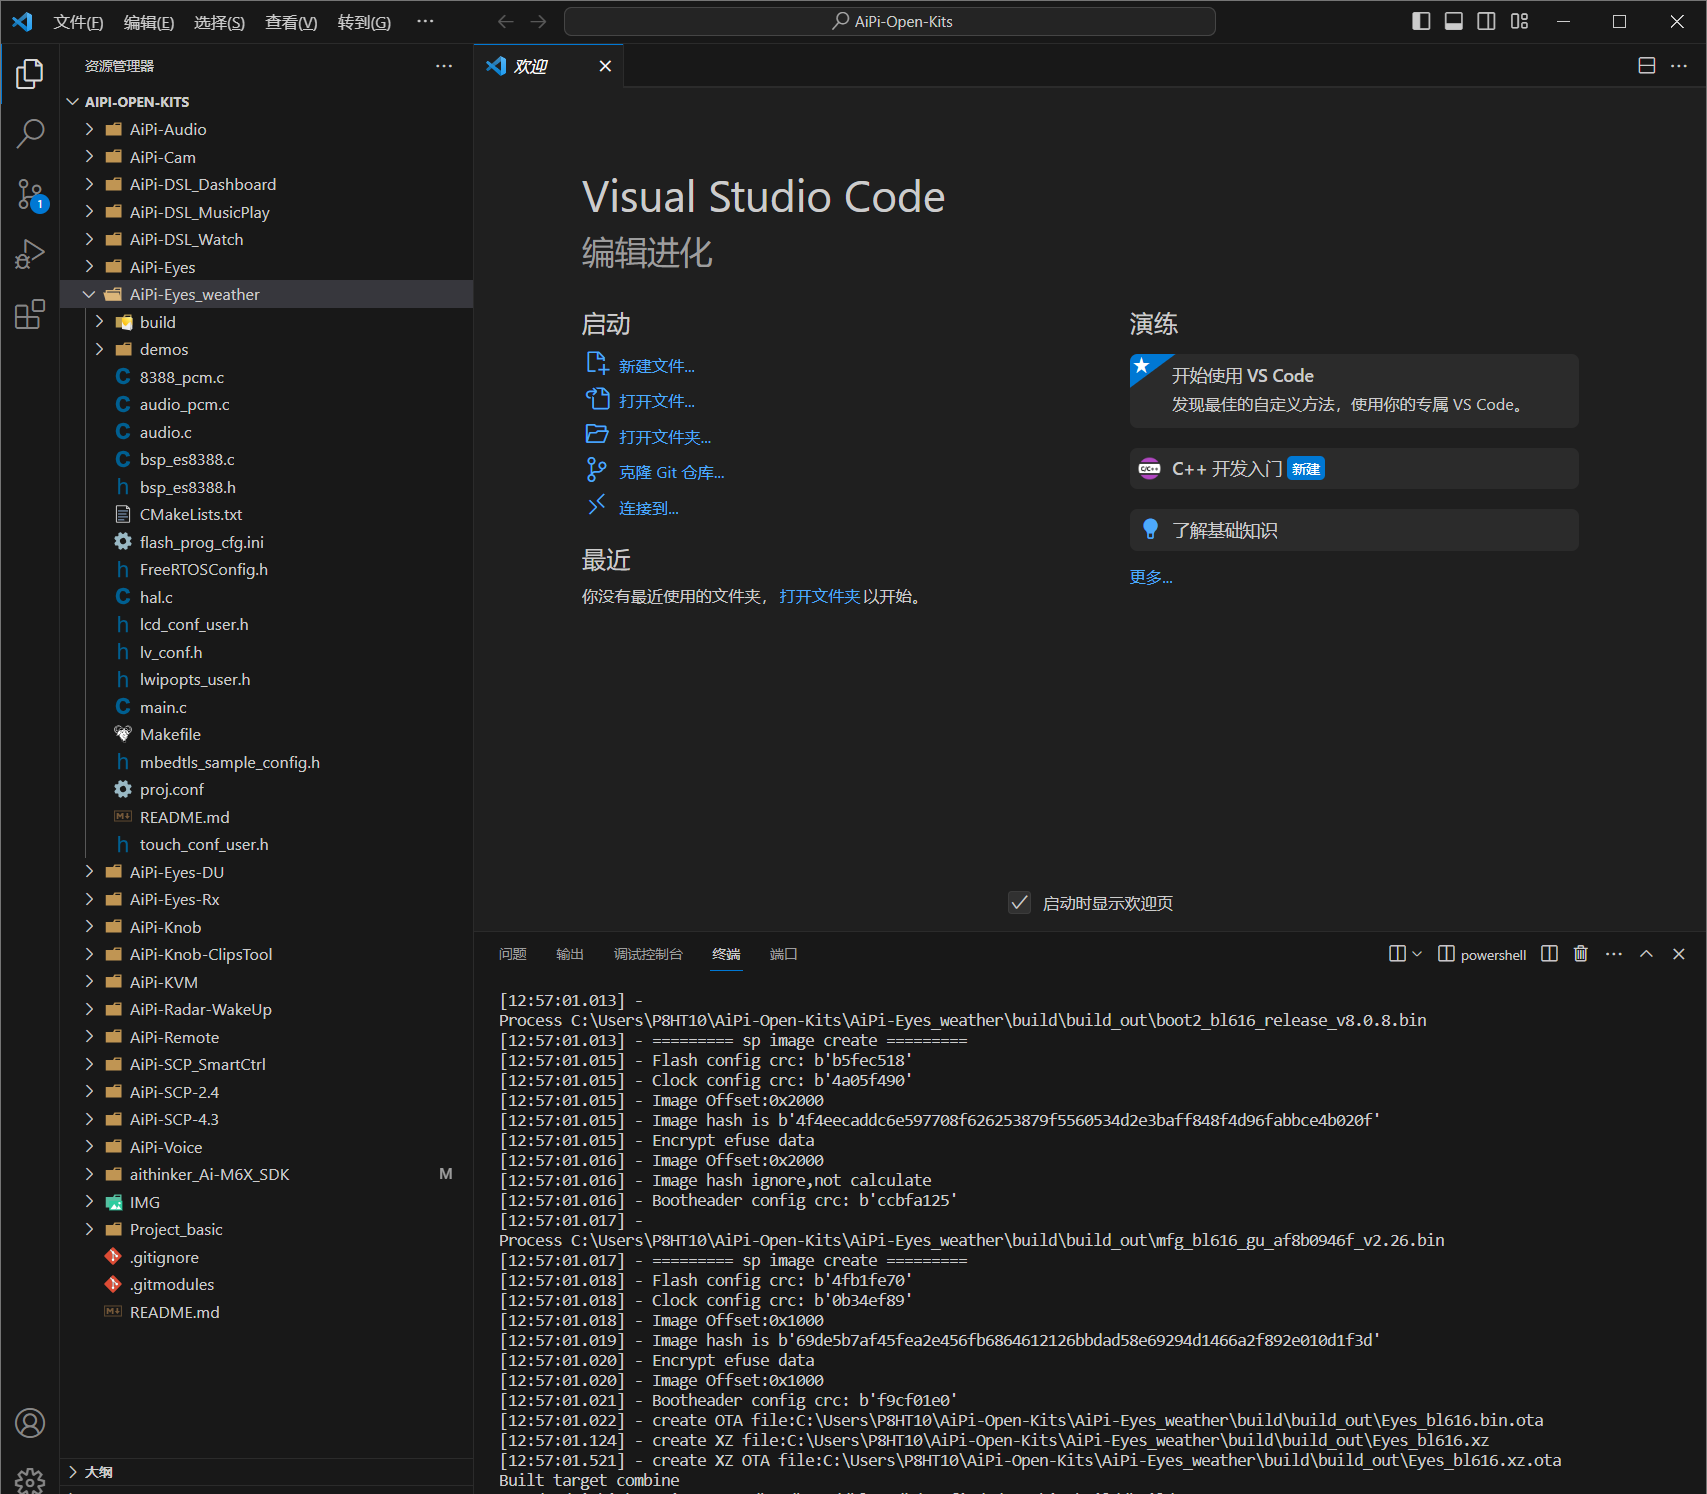Expand the AiPi-Voice folder
This screenshot has width=1707, height=1494.
(x=266, y=1147)
